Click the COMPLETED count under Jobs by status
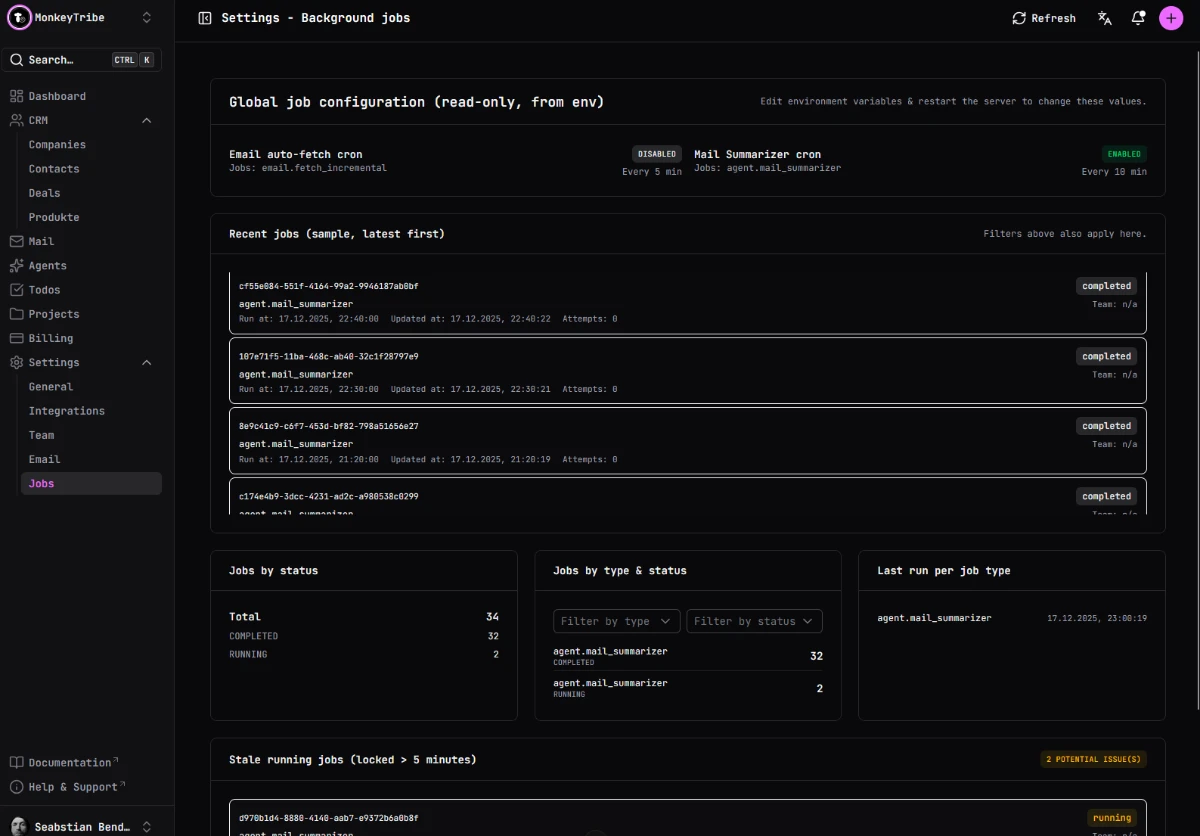Screen dimensions: 1200x836 coord(493,636)
